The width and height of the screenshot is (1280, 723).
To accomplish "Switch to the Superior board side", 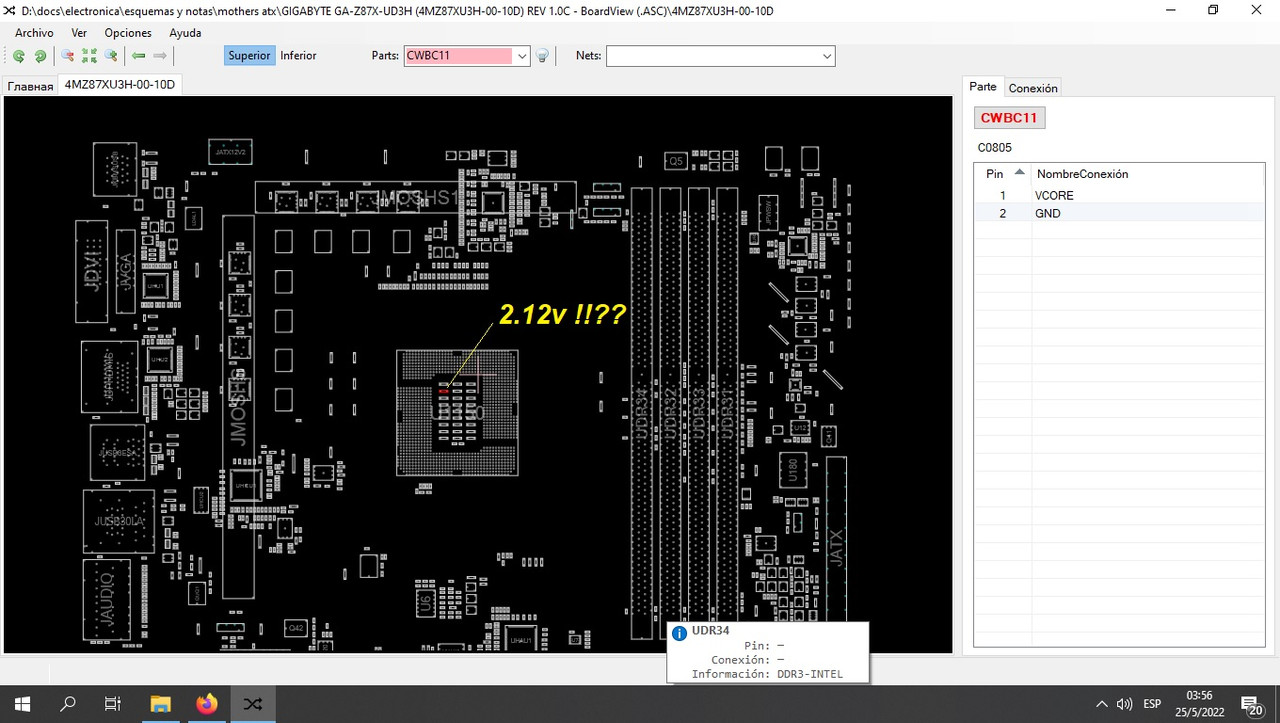I will tap(249, 56).
